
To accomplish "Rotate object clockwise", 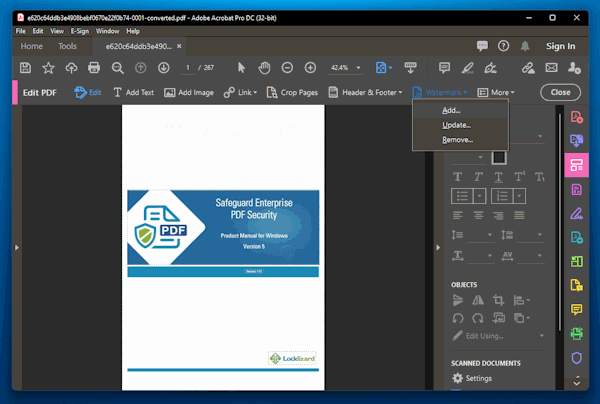I will click(478, 318).
